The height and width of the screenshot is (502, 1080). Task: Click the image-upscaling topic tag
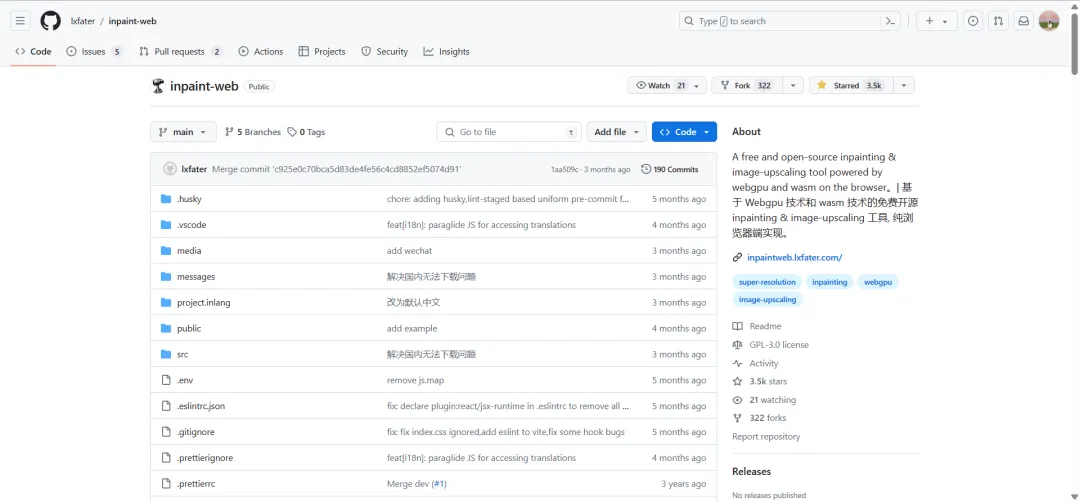coord(767,300)
